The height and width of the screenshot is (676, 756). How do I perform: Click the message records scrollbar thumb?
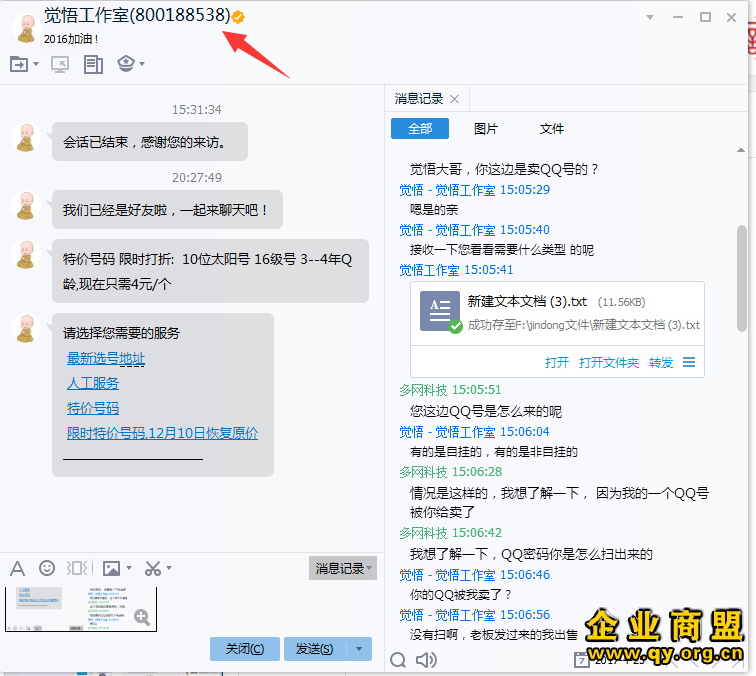click(742, 278)
